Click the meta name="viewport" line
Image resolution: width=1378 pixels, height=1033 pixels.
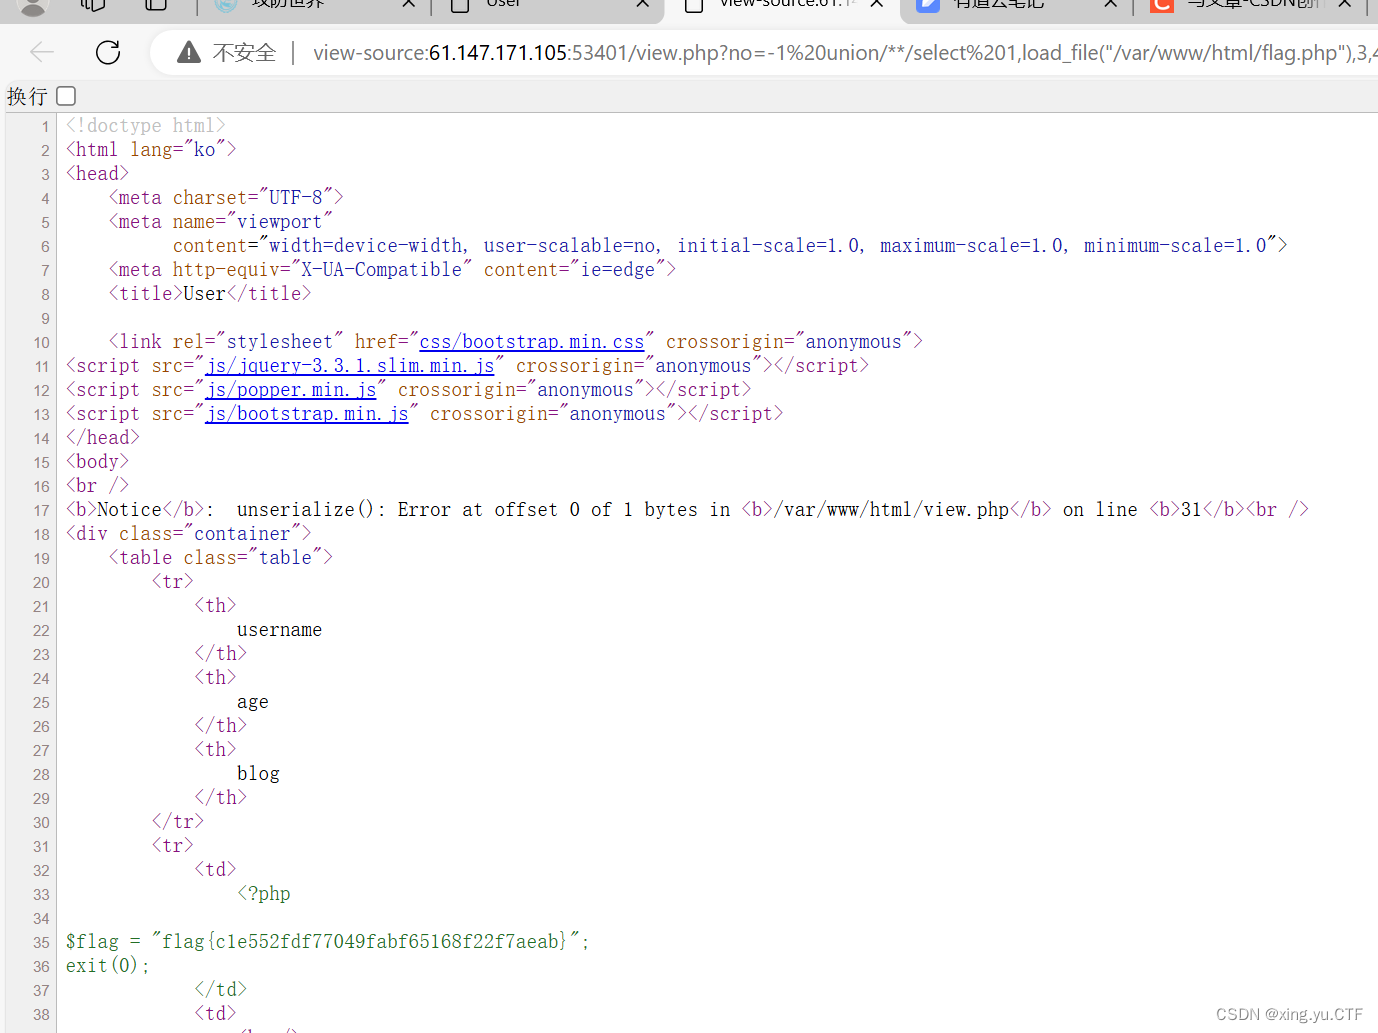[221, 222]
